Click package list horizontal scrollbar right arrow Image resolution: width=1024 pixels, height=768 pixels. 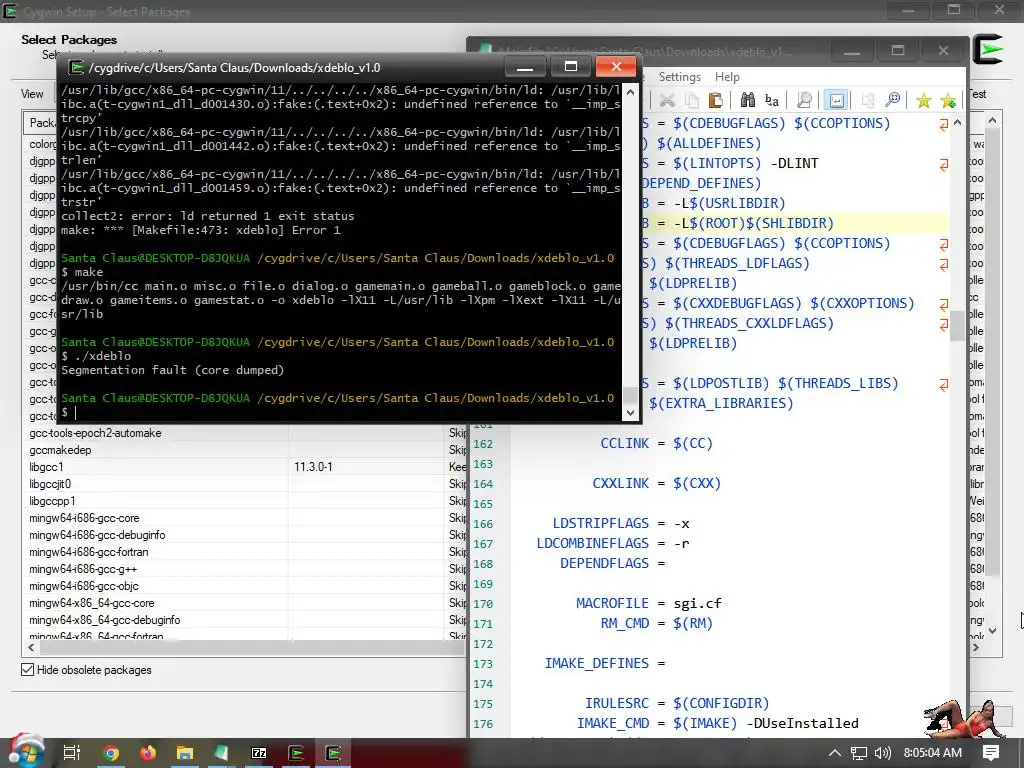[976, 647]
